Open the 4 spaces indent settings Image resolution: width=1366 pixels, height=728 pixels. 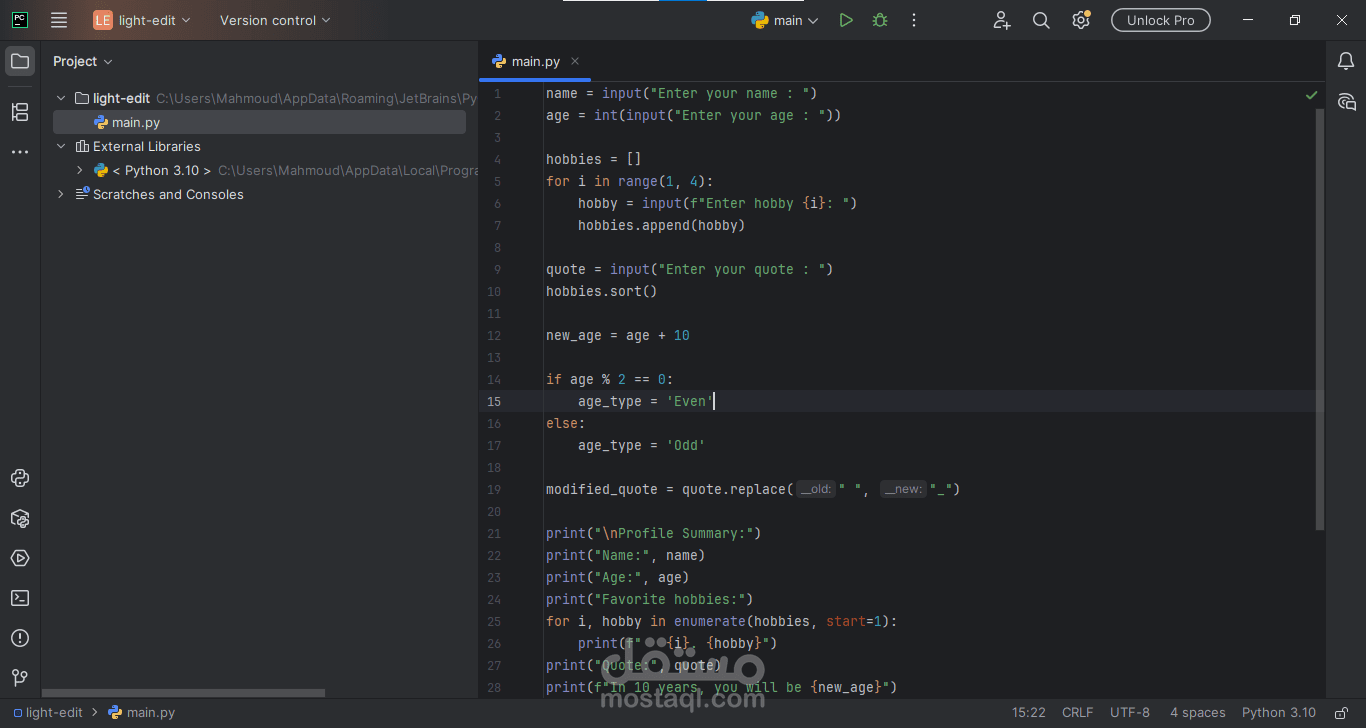point(1197,713)
